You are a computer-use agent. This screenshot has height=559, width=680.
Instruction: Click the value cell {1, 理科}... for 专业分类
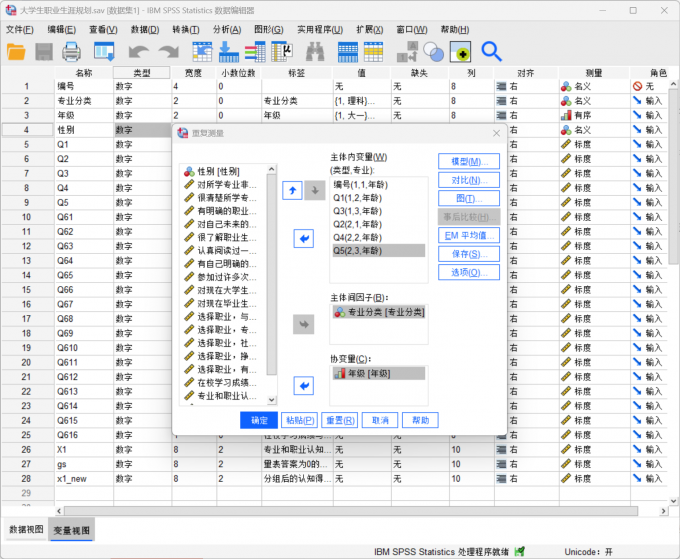[362, 101]
